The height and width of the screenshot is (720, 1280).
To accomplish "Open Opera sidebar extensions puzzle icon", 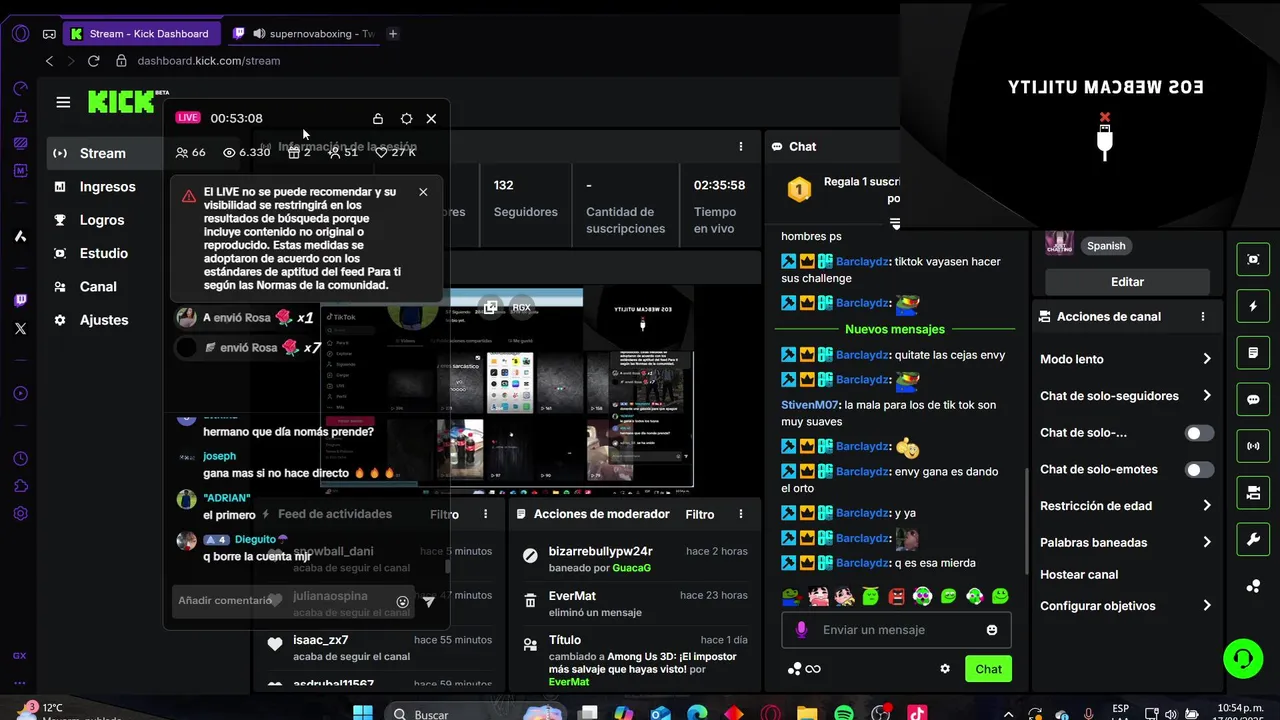I will [x=21, y=486].
